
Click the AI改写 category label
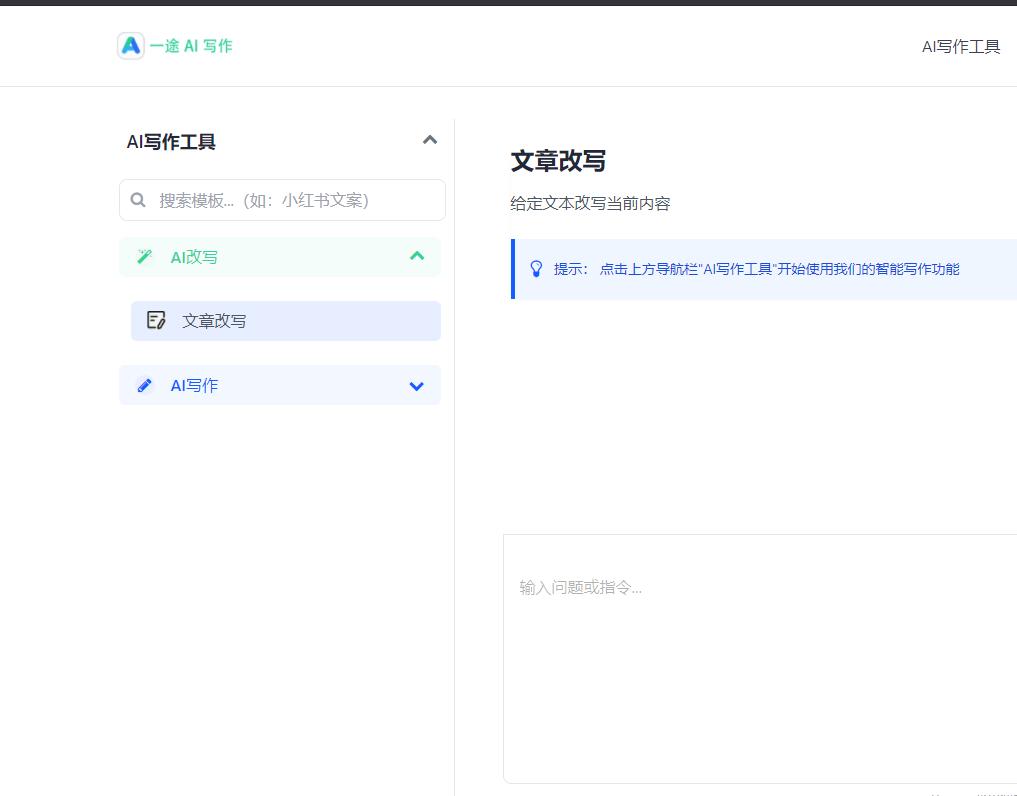tap(194, 257)
